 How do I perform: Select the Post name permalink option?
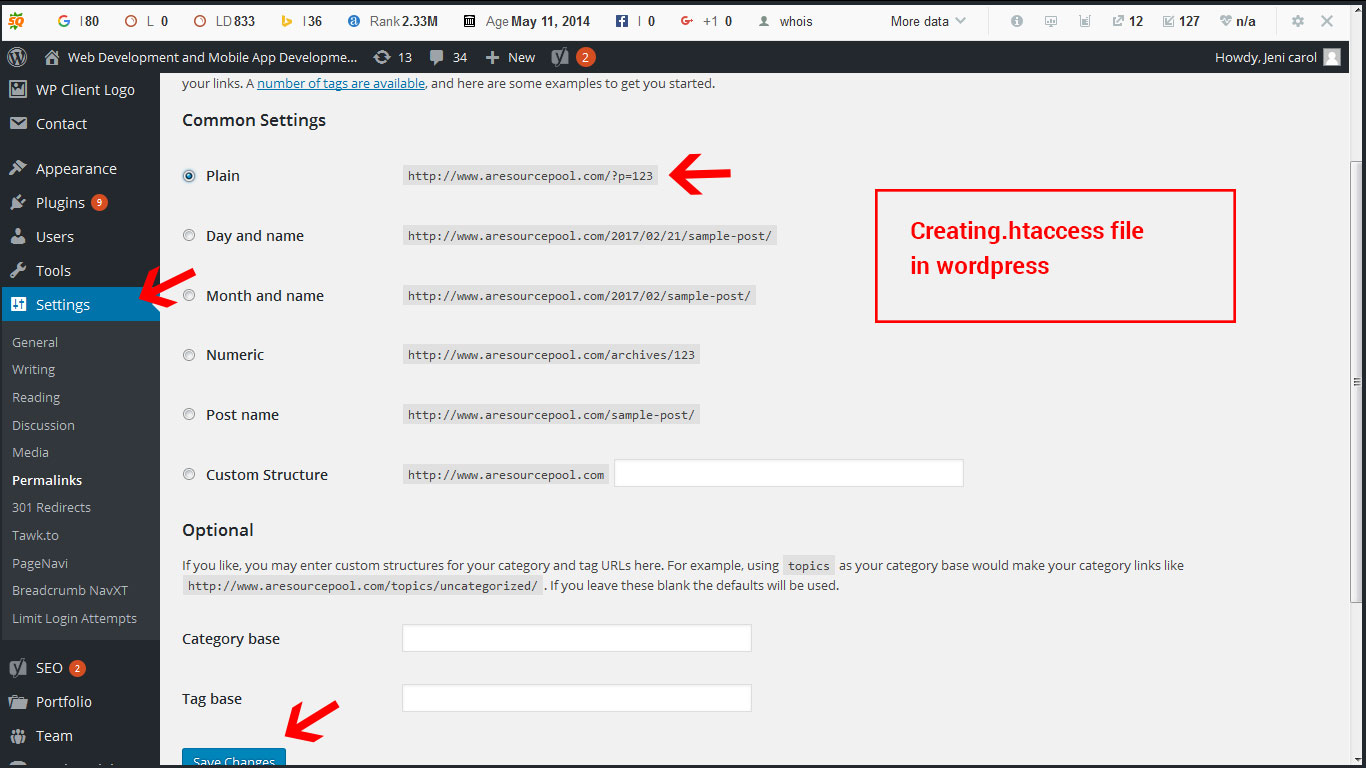(x=189, y=414)
